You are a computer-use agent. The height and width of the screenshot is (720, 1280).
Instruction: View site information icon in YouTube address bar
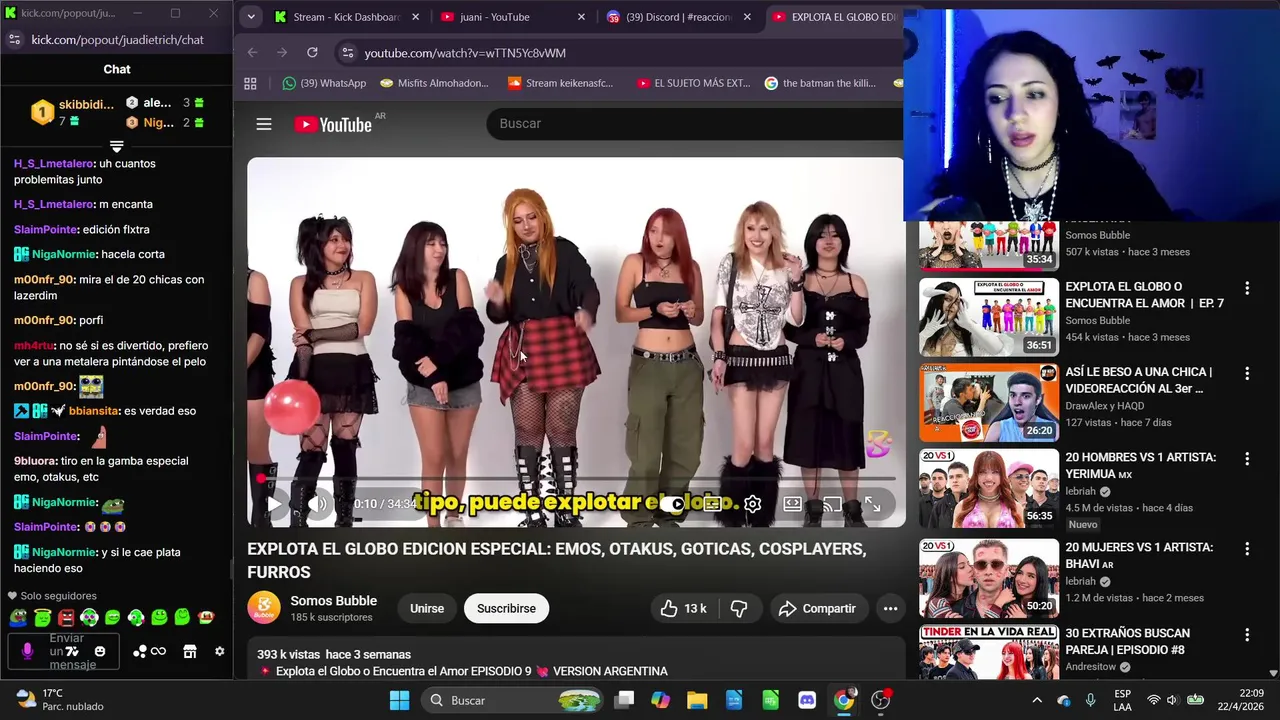point(347,53)
